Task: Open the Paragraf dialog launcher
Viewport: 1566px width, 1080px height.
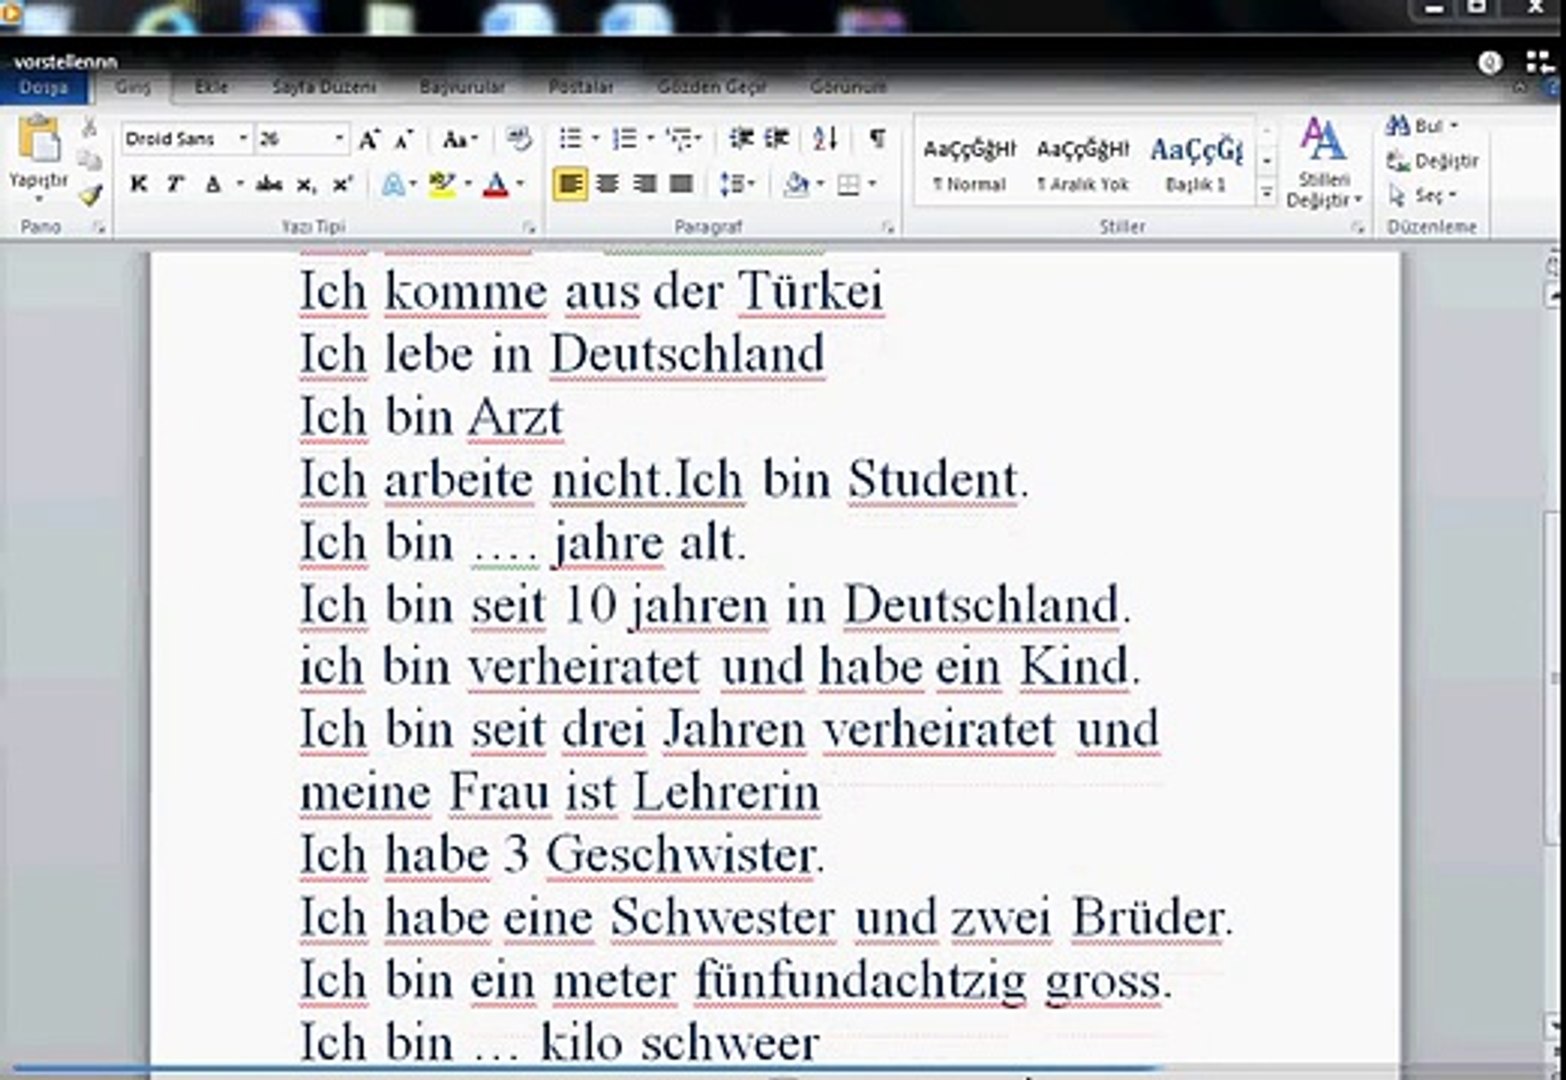Action: pos(888,228)
